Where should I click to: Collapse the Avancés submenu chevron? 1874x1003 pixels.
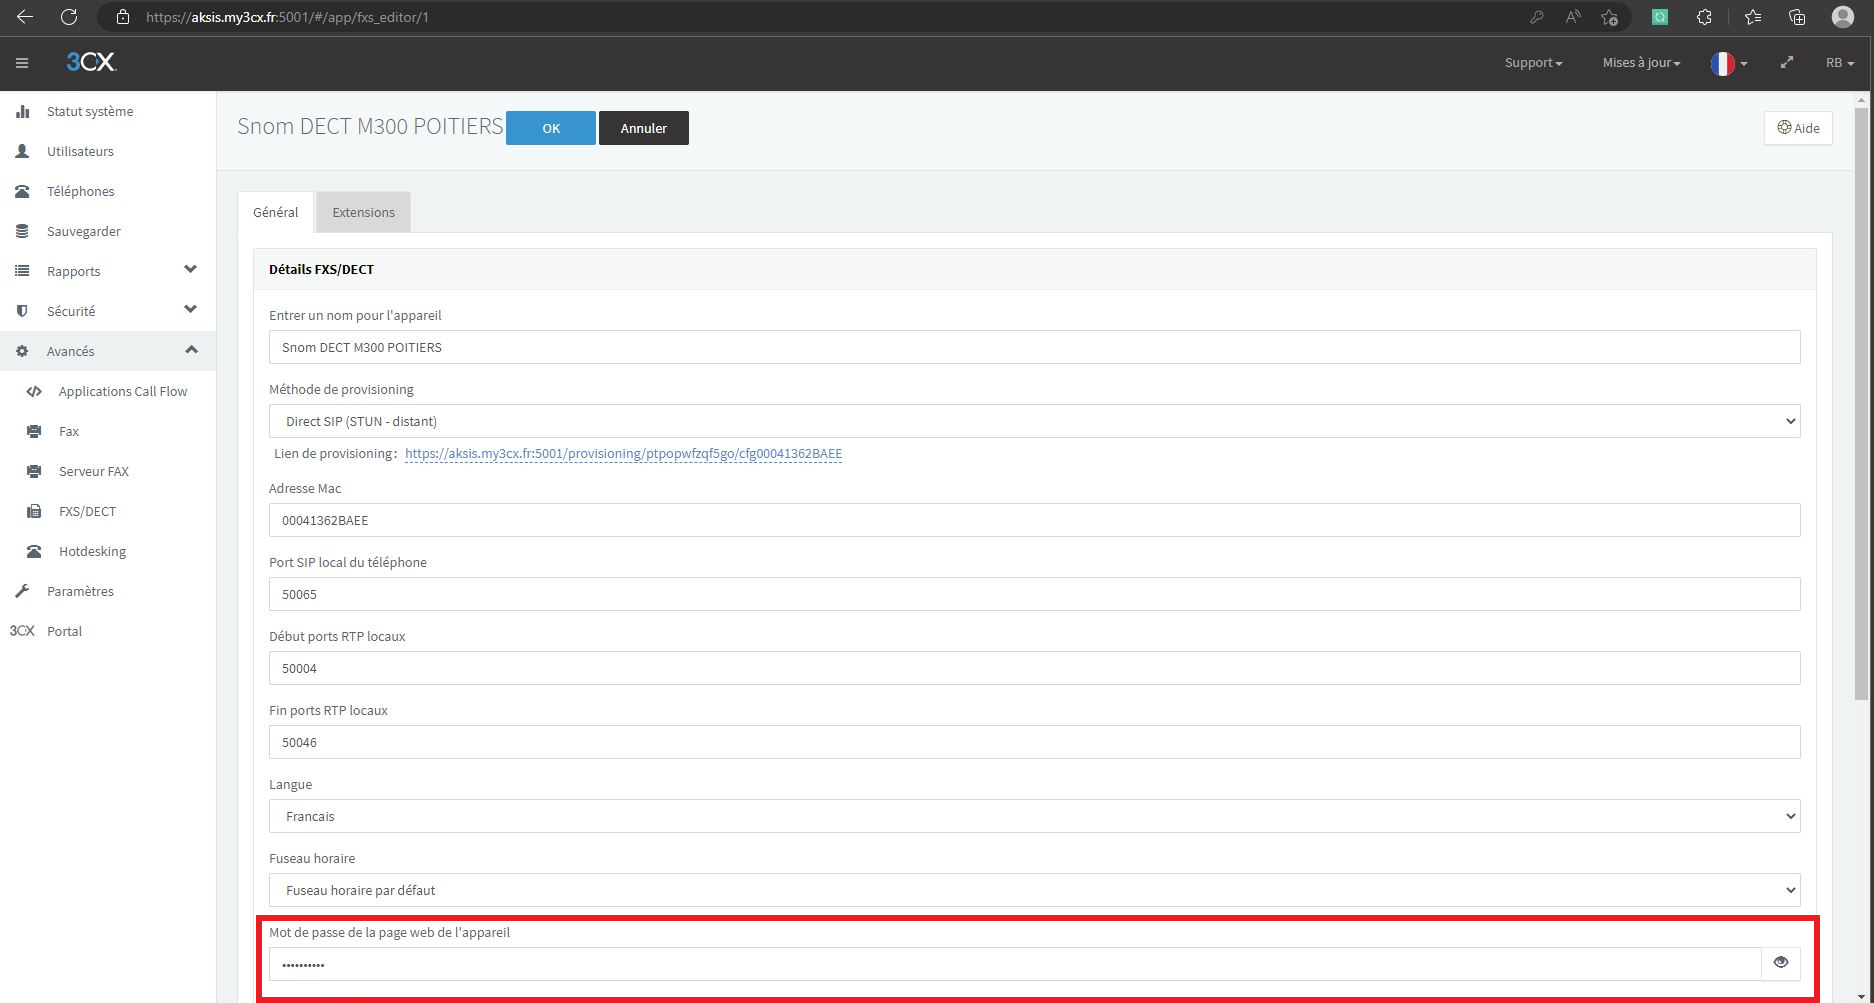click(x=191, y=349)
